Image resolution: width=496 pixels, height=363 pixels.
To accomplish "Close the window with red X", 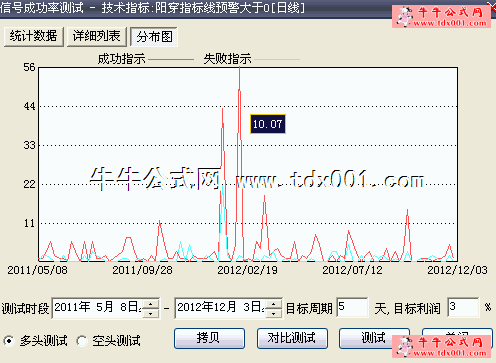I will coord(493,7).
